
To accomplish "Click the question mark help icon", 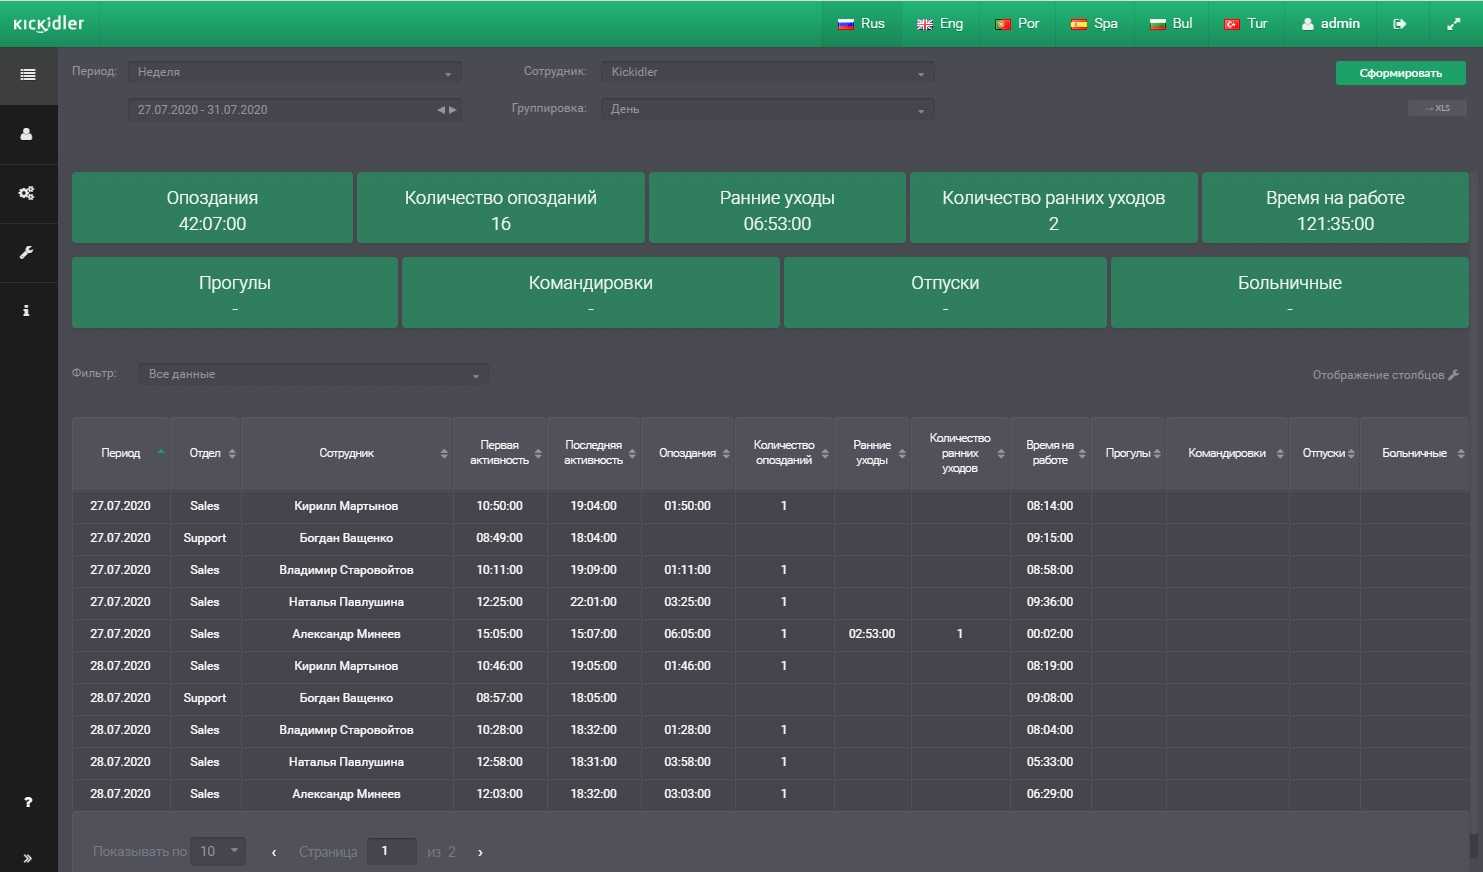I will [x=28, y=802].
